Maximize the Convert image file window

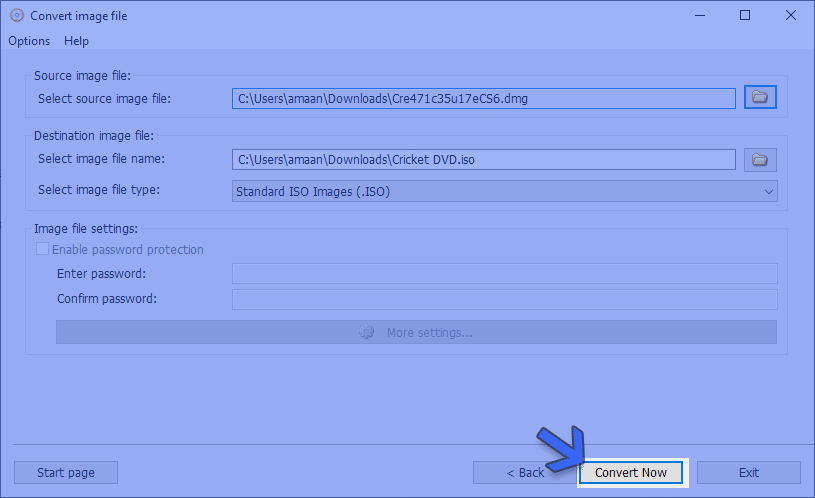click(x=745, y=16)
